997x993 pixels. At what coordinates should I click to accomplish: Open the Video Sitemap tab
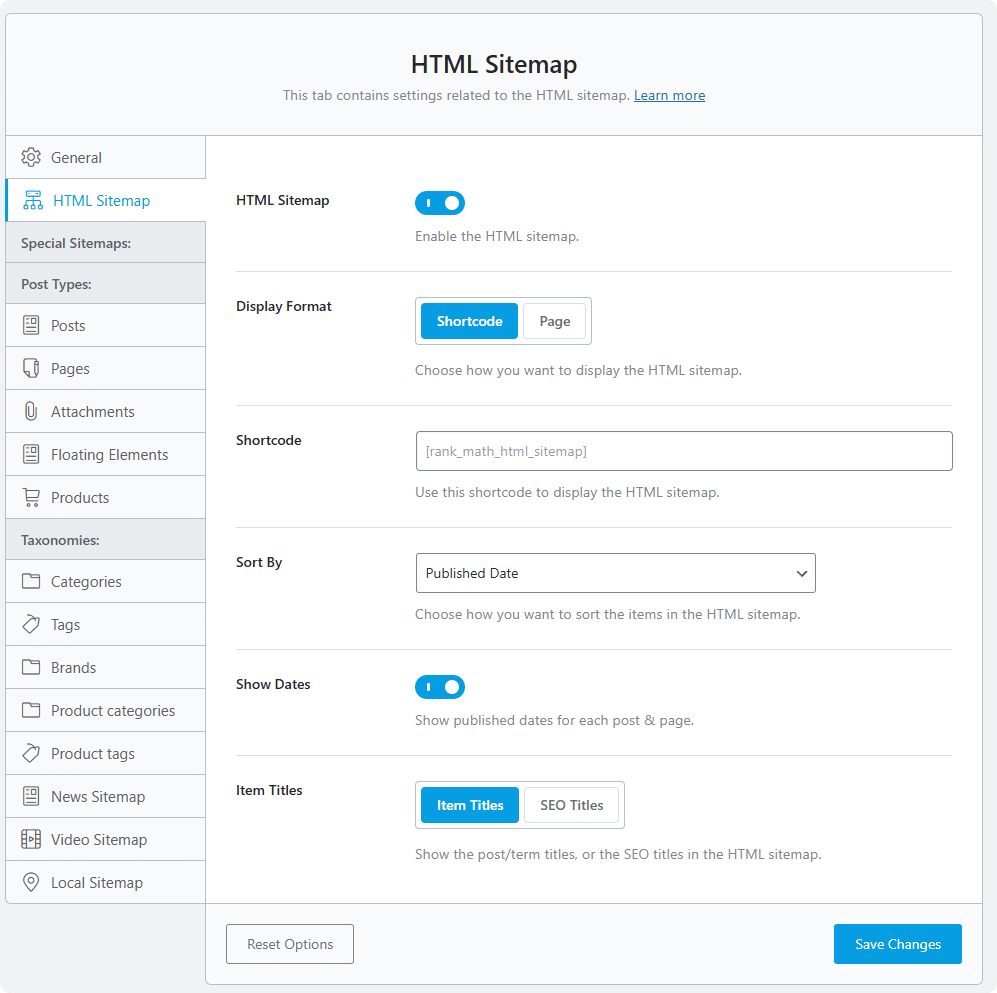pos(106,839)
